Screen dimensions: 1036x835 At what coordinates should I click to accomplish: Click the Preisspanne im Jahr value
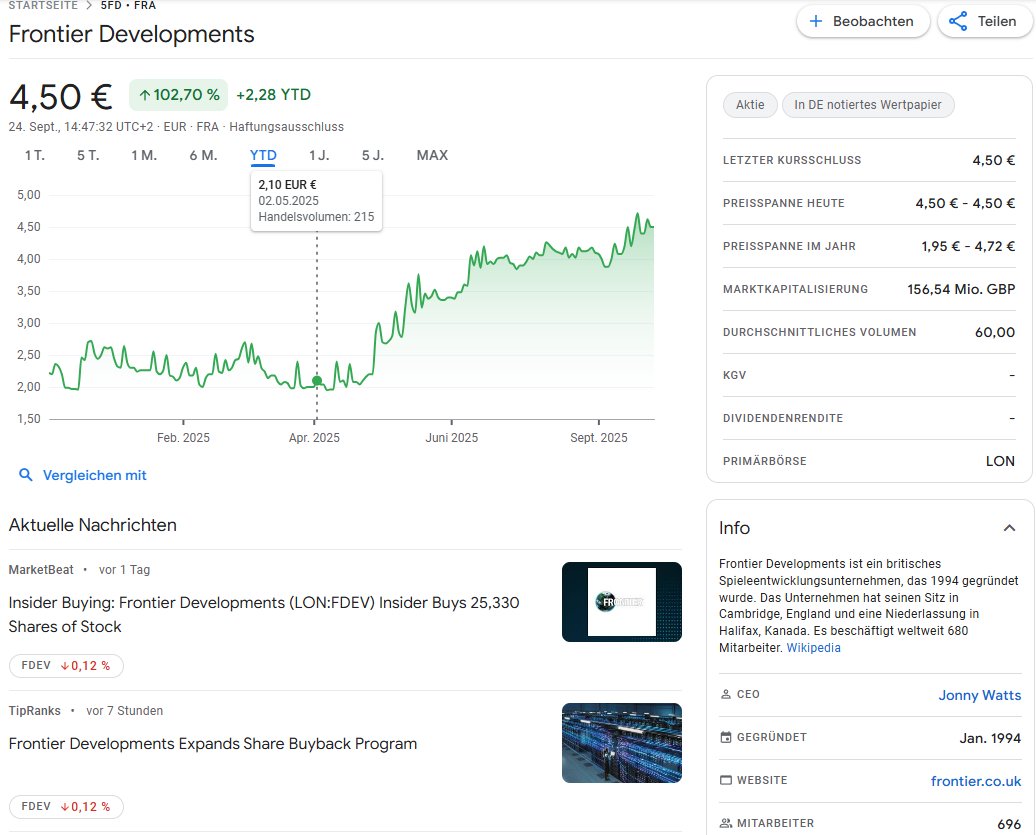[968, 246]
